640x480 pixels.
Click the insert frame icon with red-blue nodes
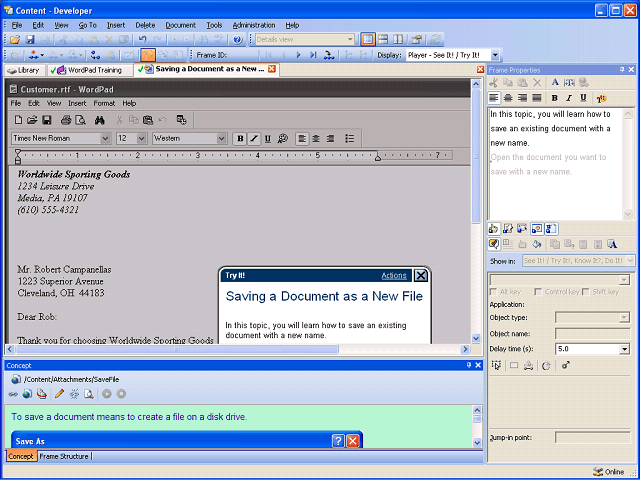pyautogui.click(x=34, y=55)
